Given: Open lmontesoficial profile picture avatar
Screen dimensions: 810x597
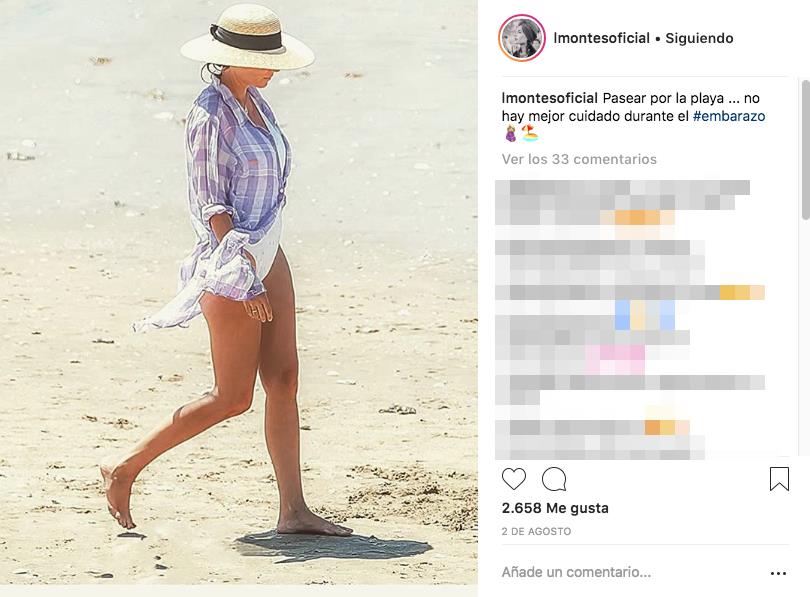Looking at the screenshot, I should pyautogui.click(x=522, y=38).
